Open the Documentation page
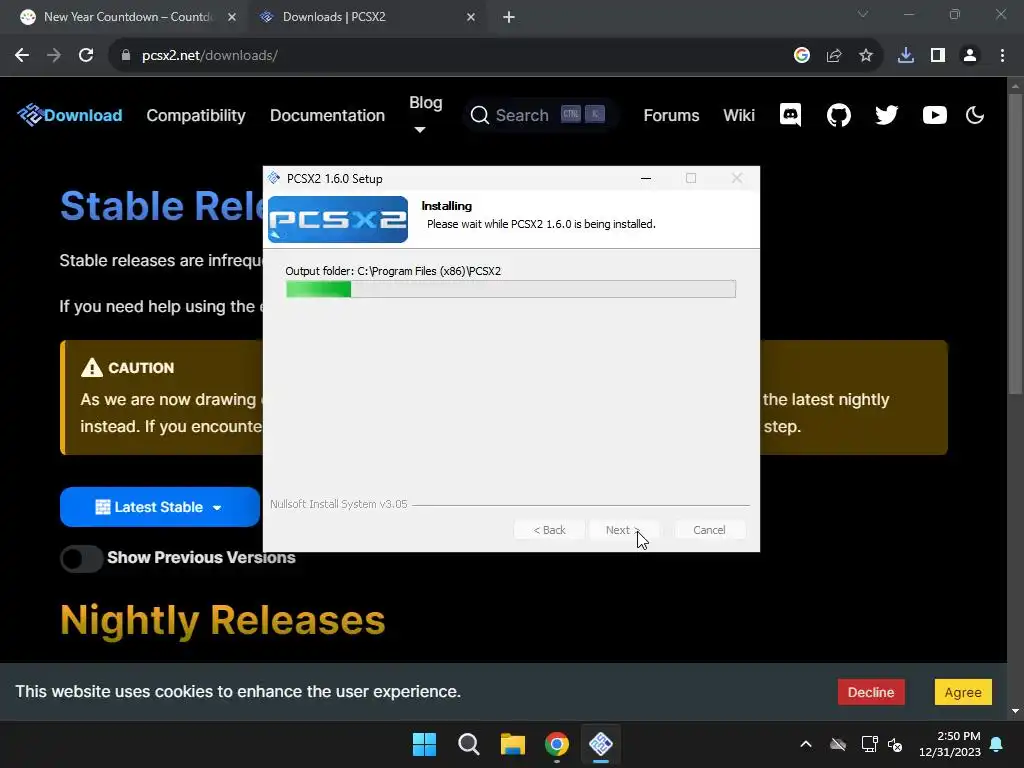 (327, 116)
